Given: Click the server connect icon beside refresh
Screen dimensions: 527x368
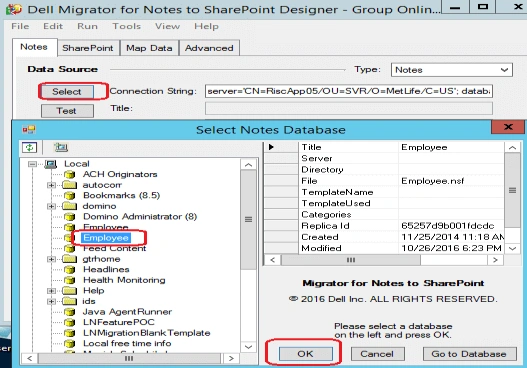Looking at the screenshot, I should click(x=61, y=147).
